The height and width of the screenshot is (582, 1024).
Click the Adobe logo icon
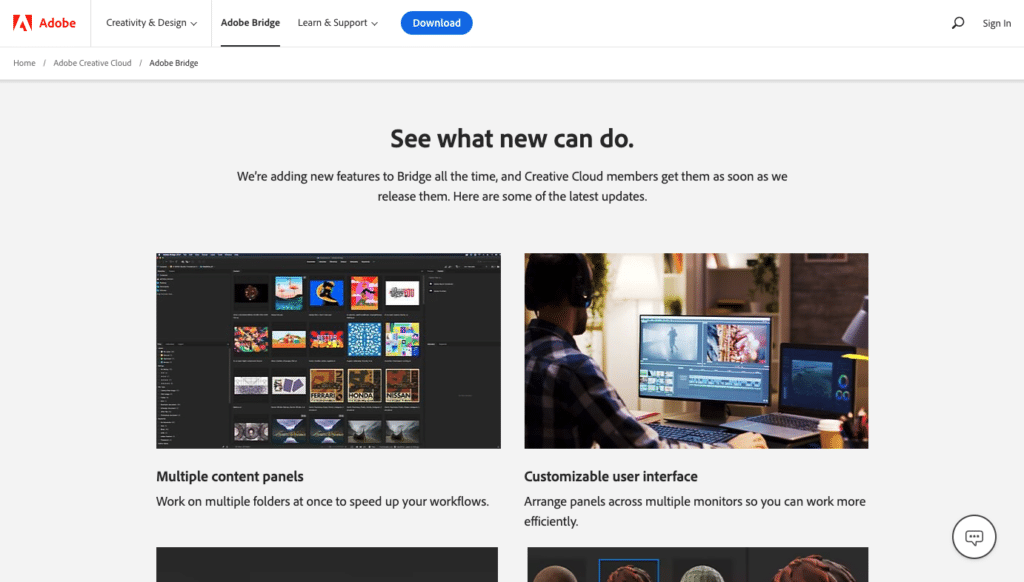pos(22,23)
